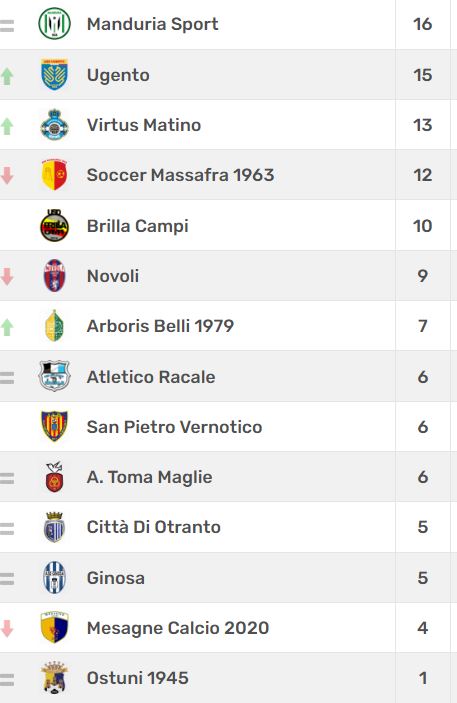457x703 pixels.
Task: Click the Brilla Campi round logo
Action: click(54, 226)
